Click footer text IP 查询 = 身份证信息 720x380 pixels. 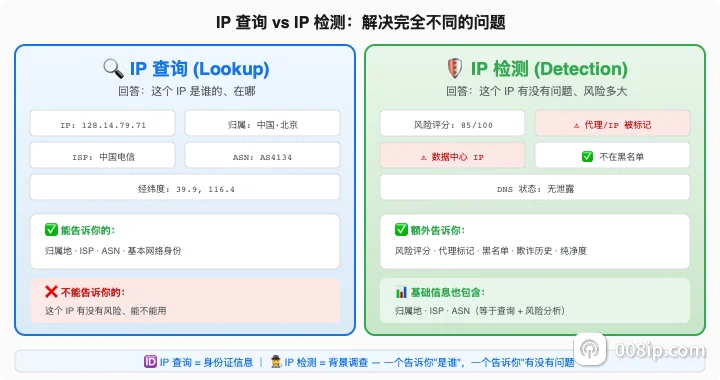point(206,362)
